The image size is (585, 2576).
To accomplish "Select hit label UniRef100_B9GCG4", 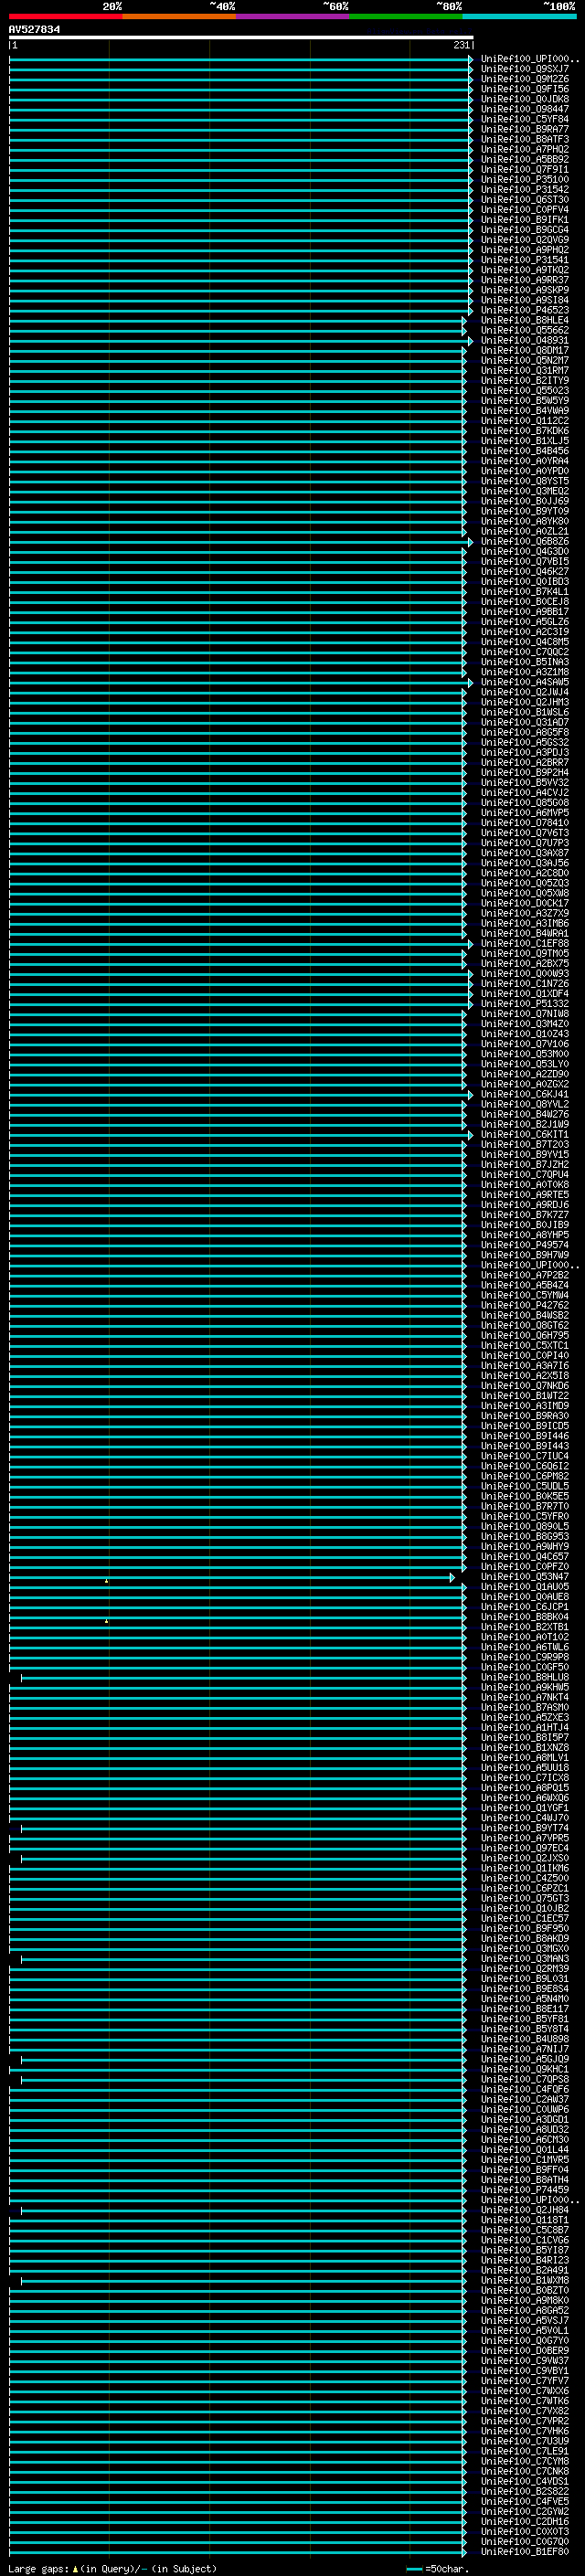I will [525, 229].
